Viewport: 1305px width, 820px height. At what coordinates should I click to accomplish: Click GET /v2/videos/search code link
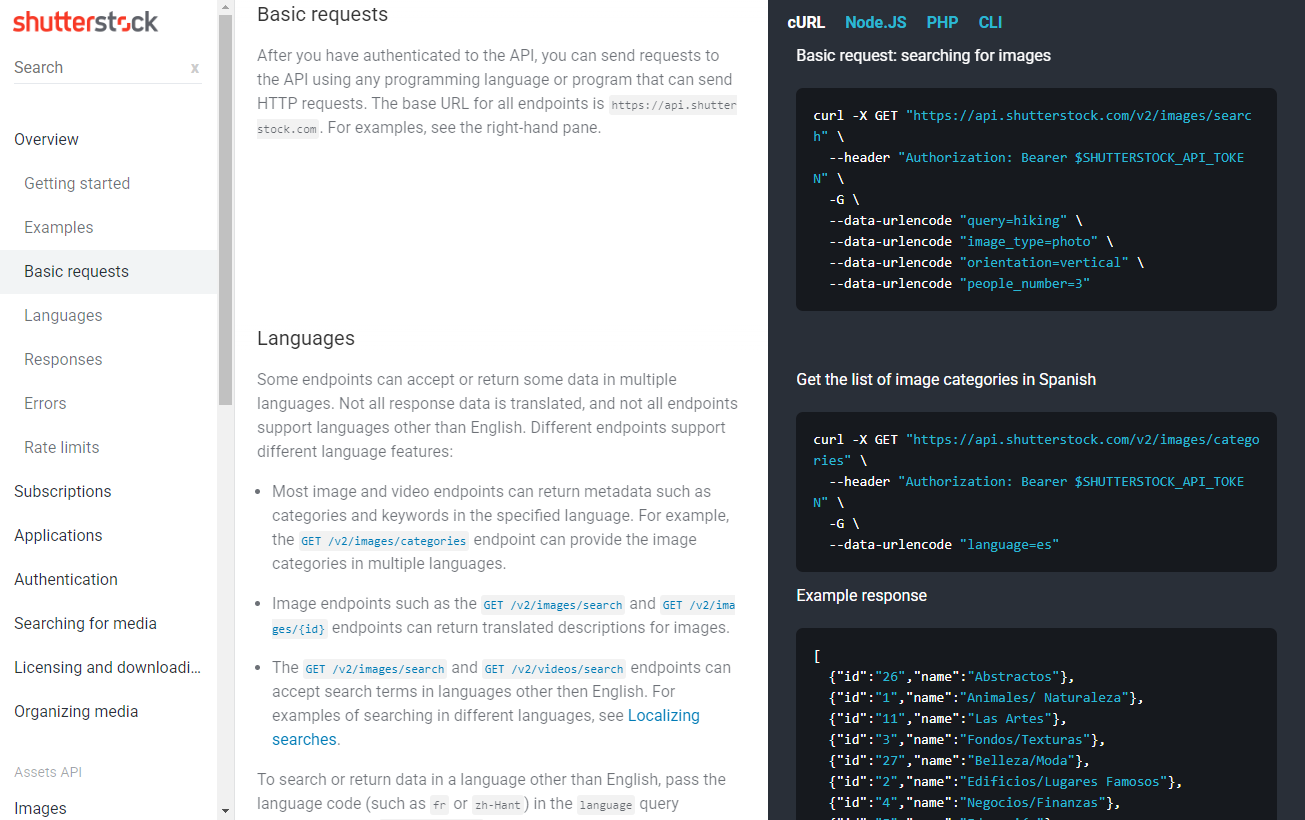click(x=554, y=669)
